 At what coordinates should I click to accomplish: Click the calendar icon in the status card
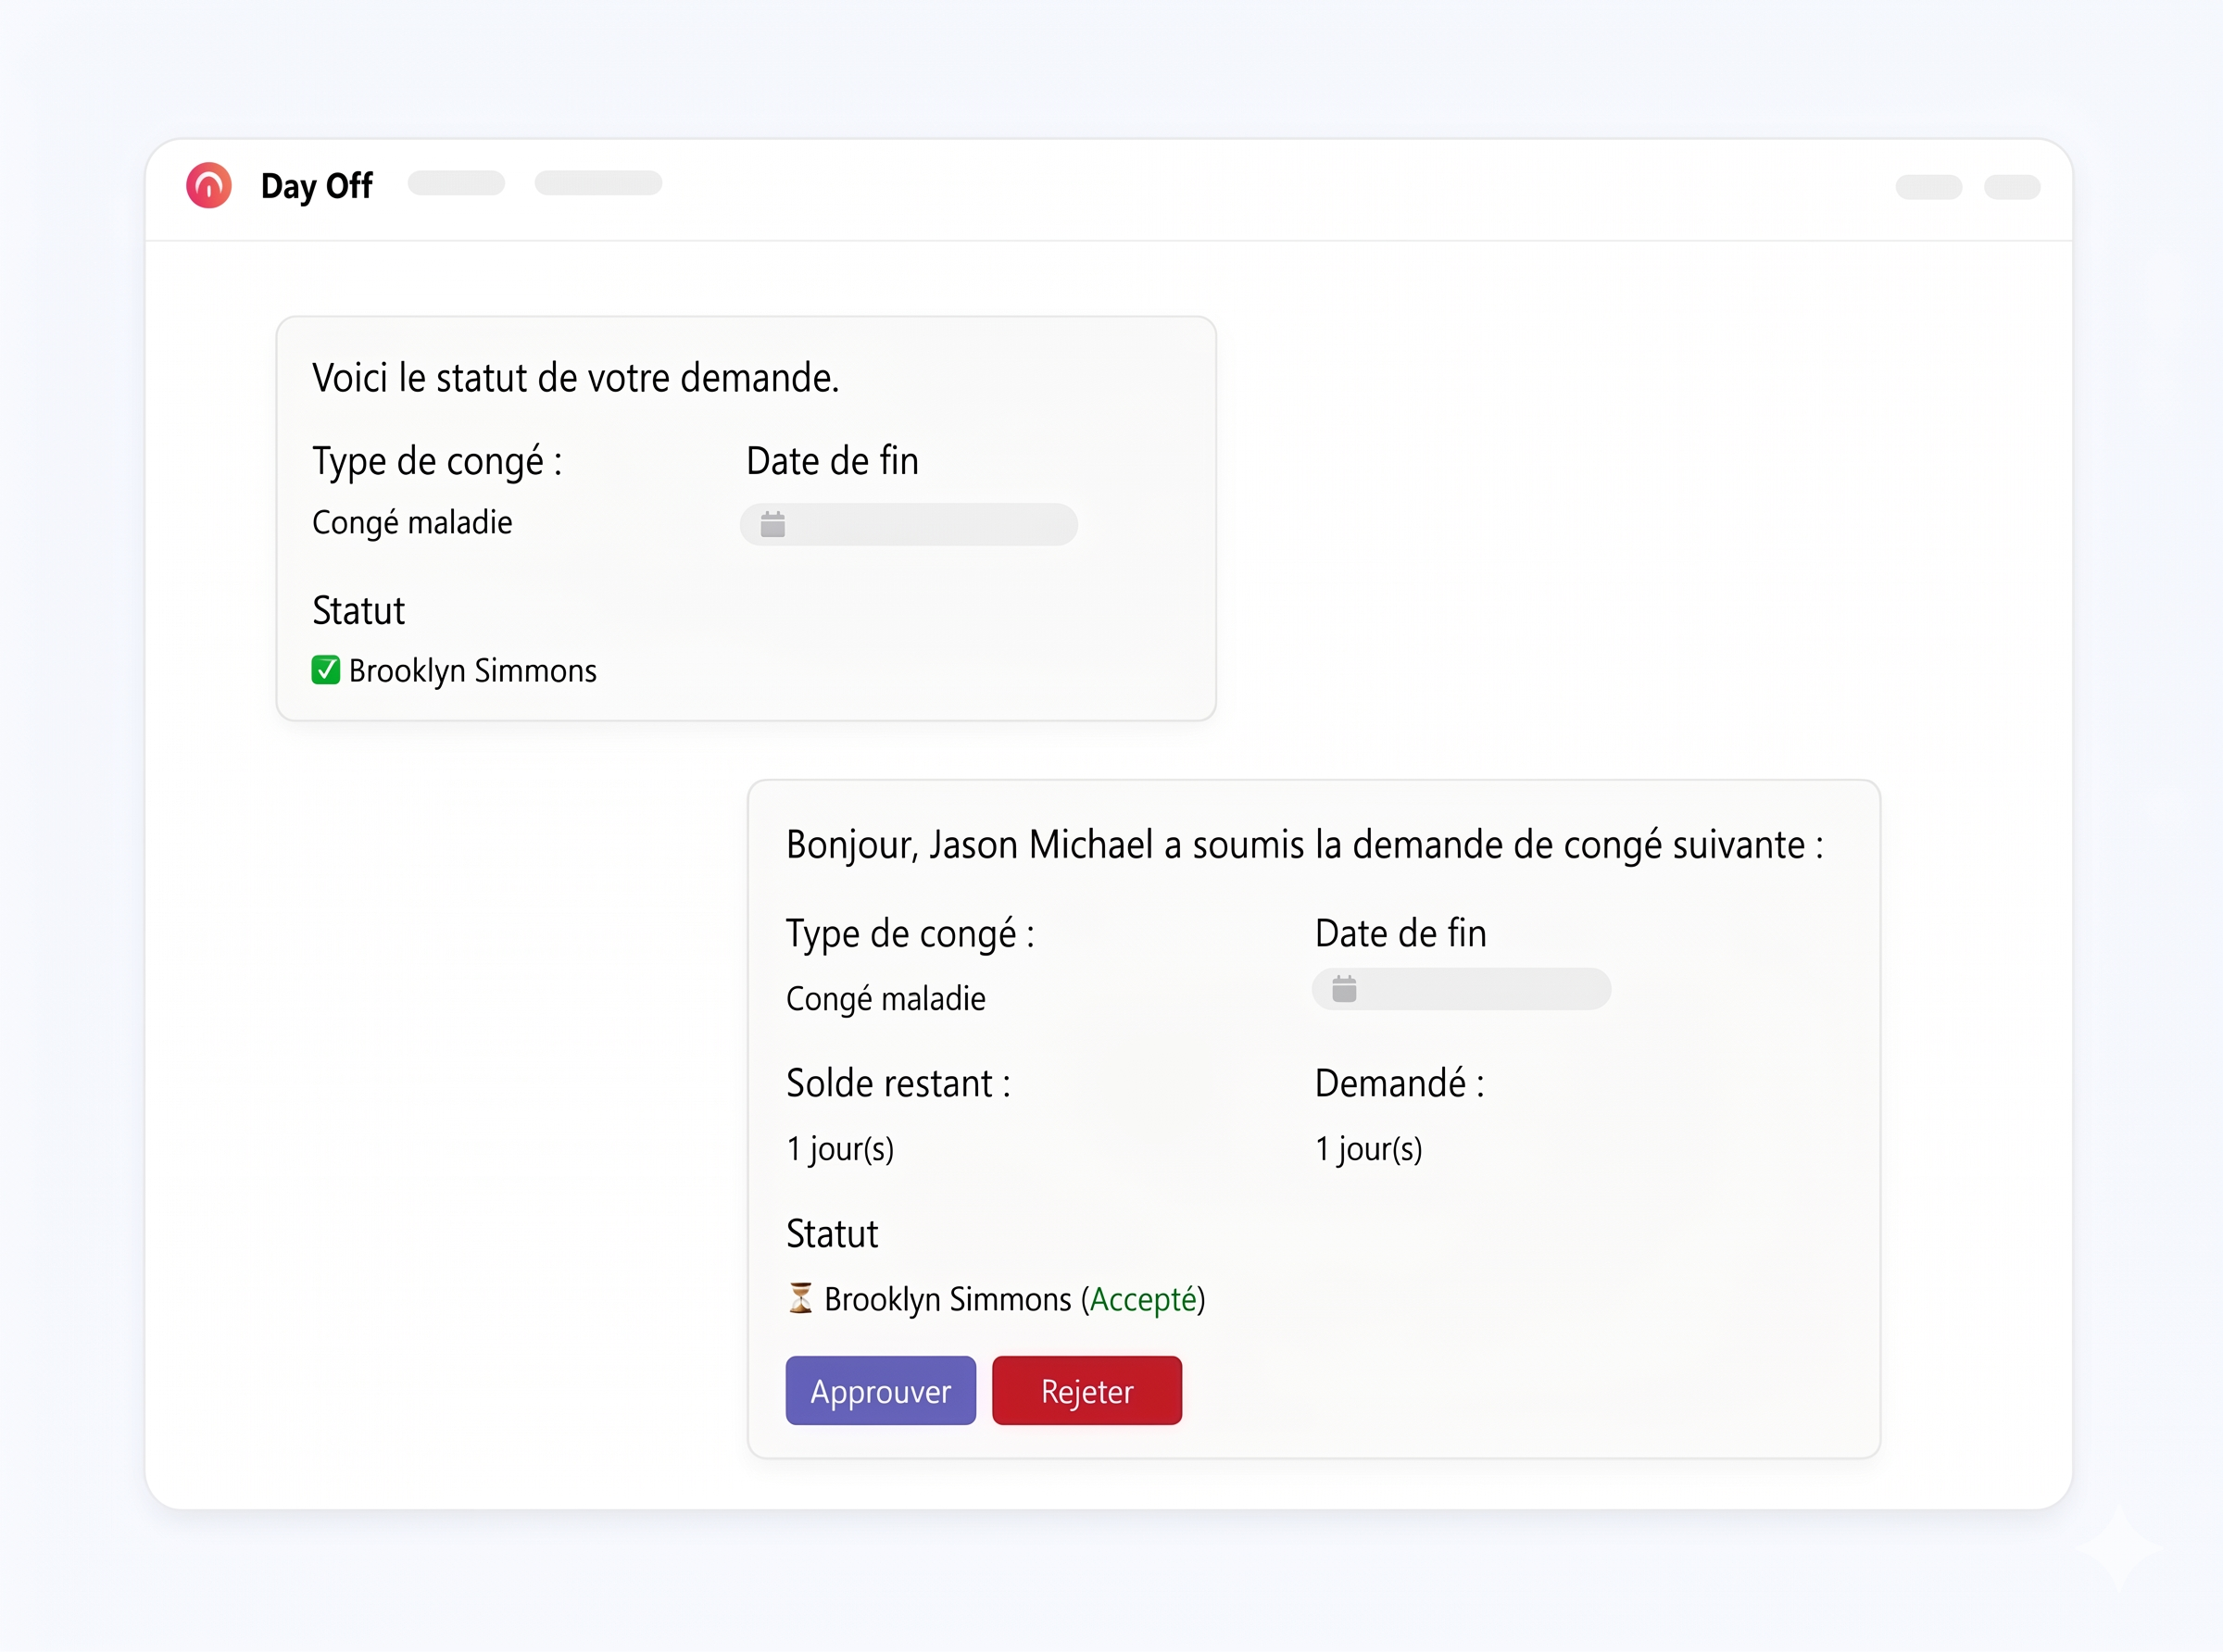pyautogui.click(x=773, y=524)
